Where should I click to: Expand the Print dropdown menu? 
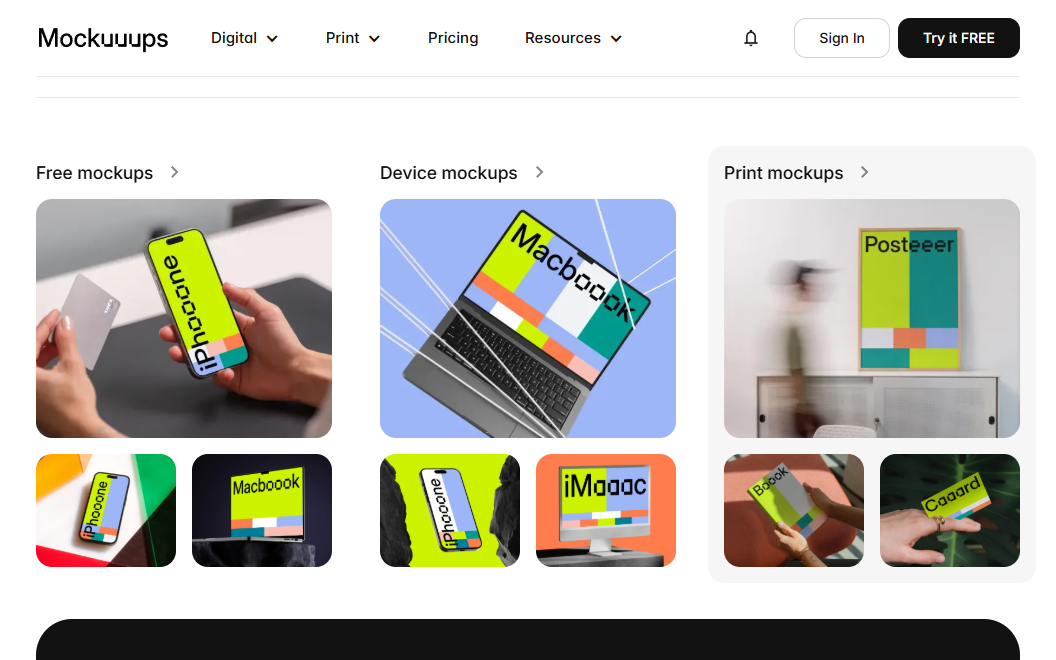pyautogui.click(x=353, y=38)
